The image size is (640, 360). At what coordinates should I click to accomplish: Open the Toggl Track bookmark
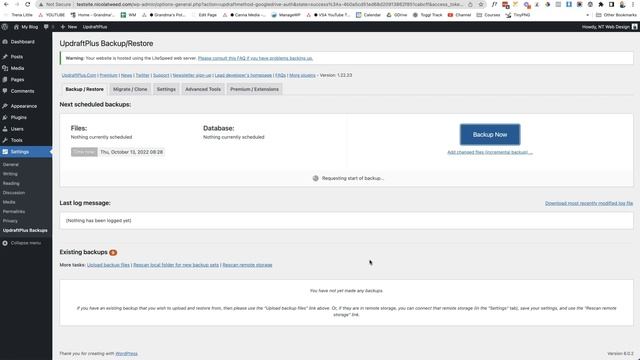(427, 15)
